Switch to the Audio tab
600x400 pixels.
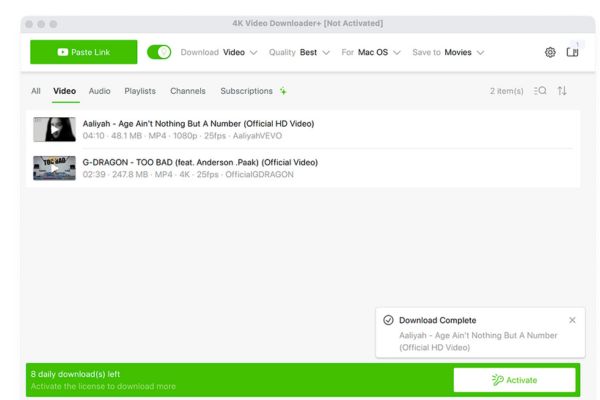[100, 91]
